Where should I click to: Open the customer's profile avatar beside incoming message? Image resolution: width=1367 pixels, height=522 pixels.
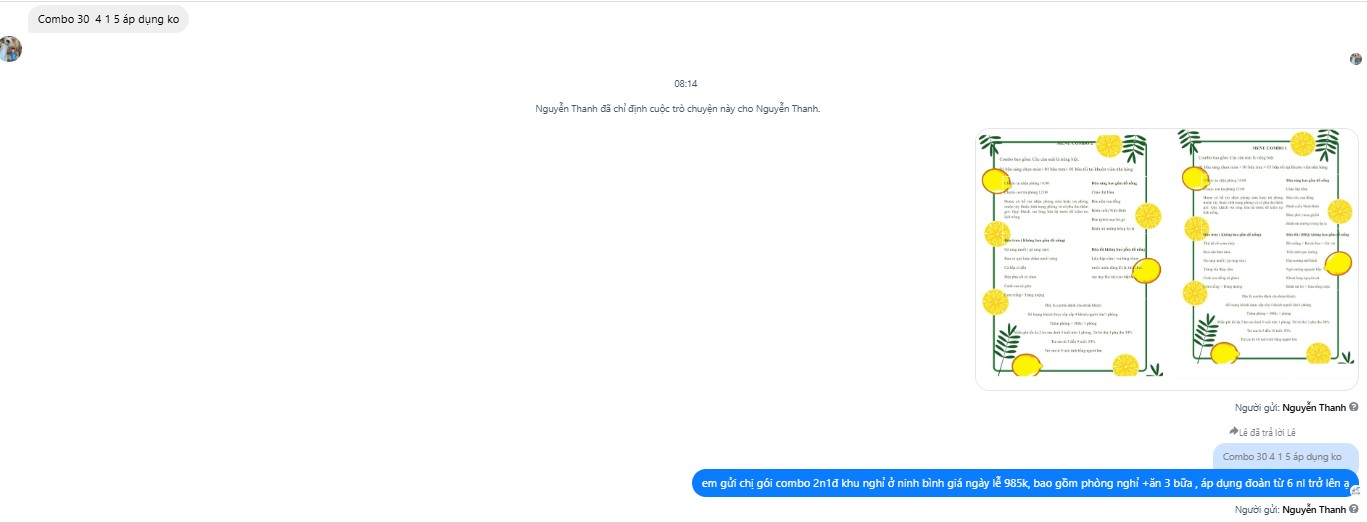[10, 48]
